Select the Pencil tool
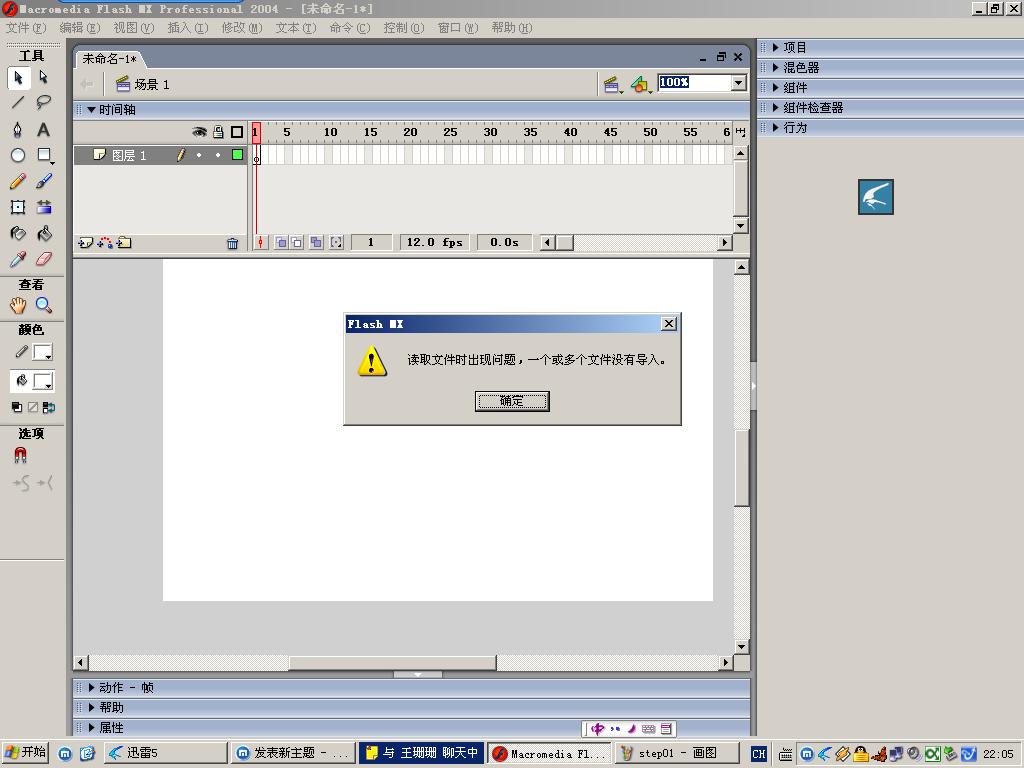This screenshot has height=768, width=1024. click(x=18, y=181)
